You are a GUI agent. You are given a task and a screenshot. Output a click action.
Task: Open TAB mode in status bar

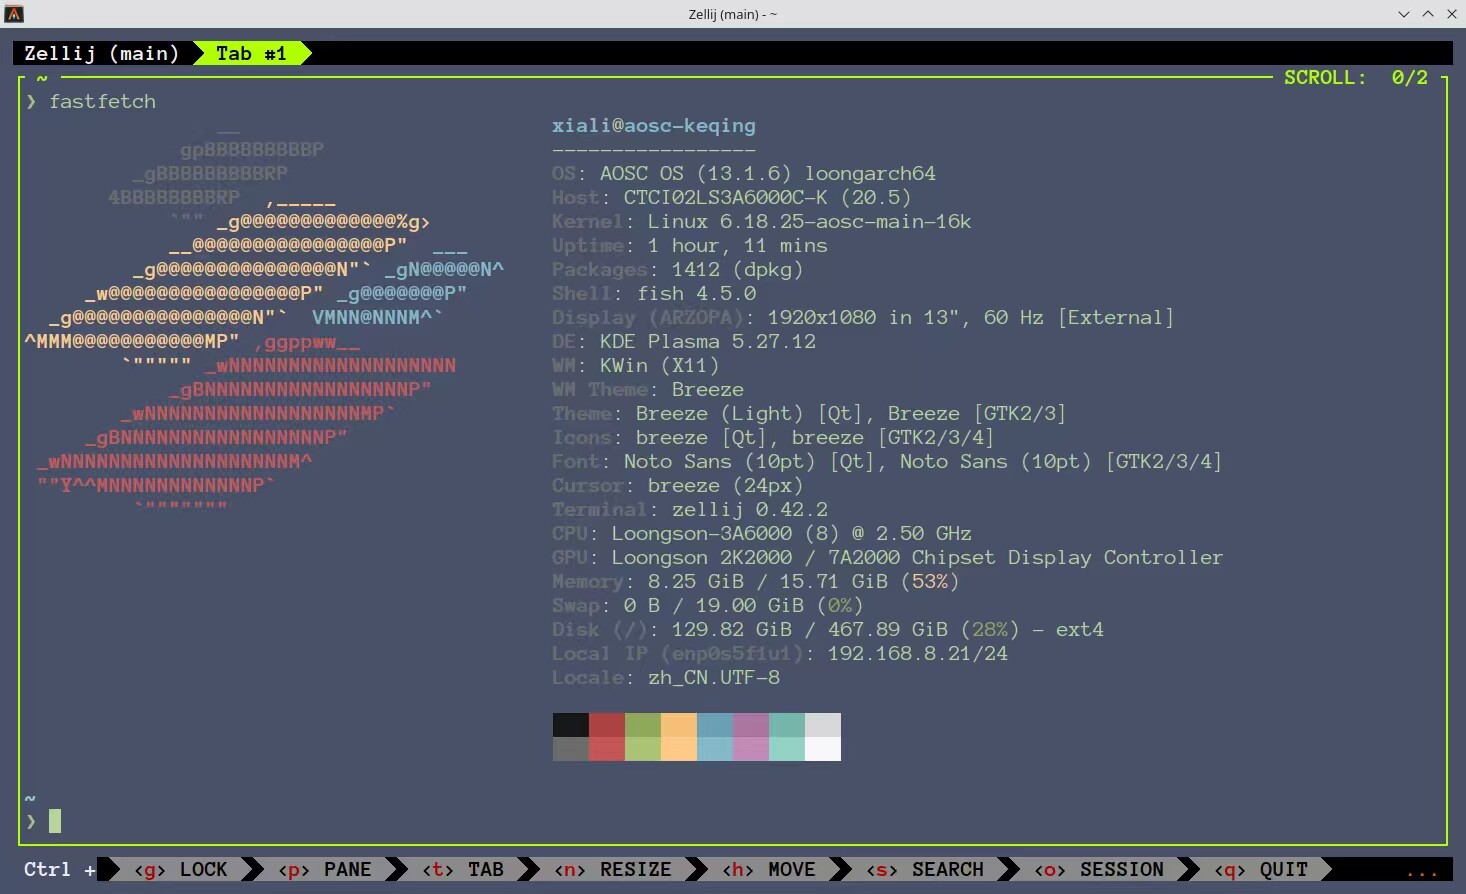463,869
